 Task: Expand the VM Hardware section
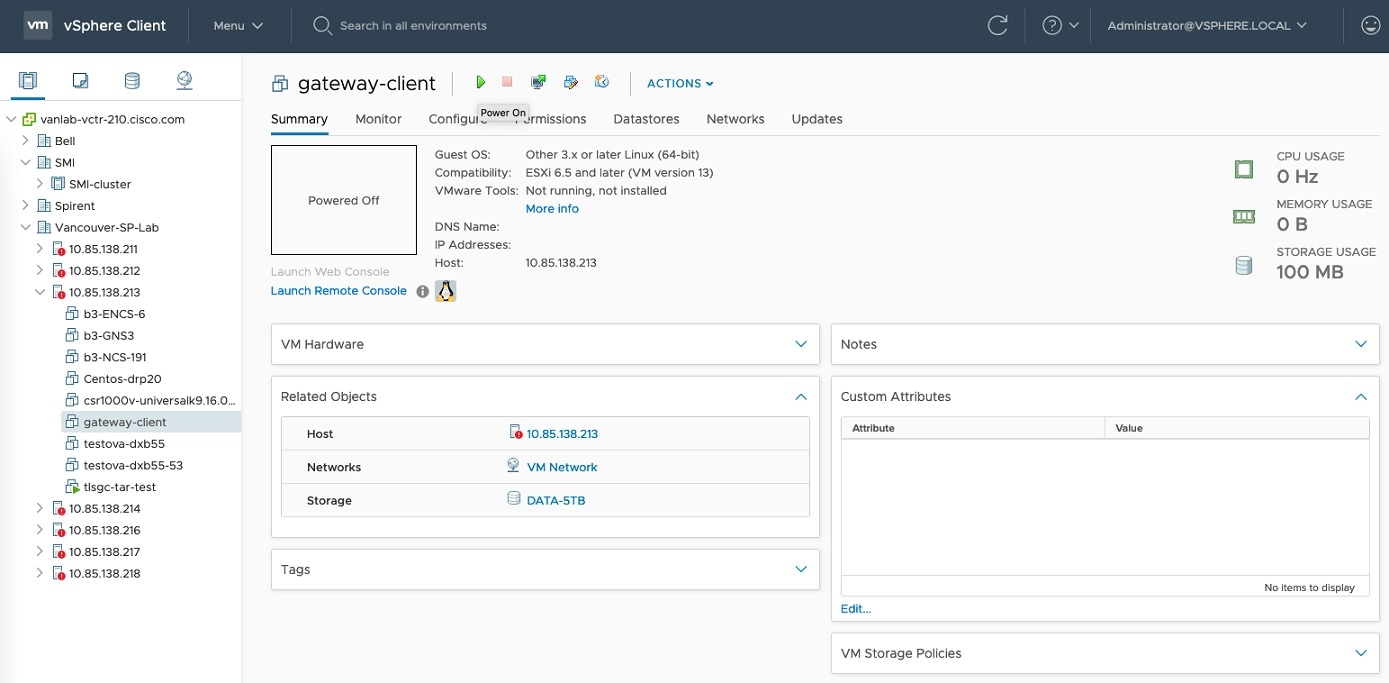click(x=800, y=343)
